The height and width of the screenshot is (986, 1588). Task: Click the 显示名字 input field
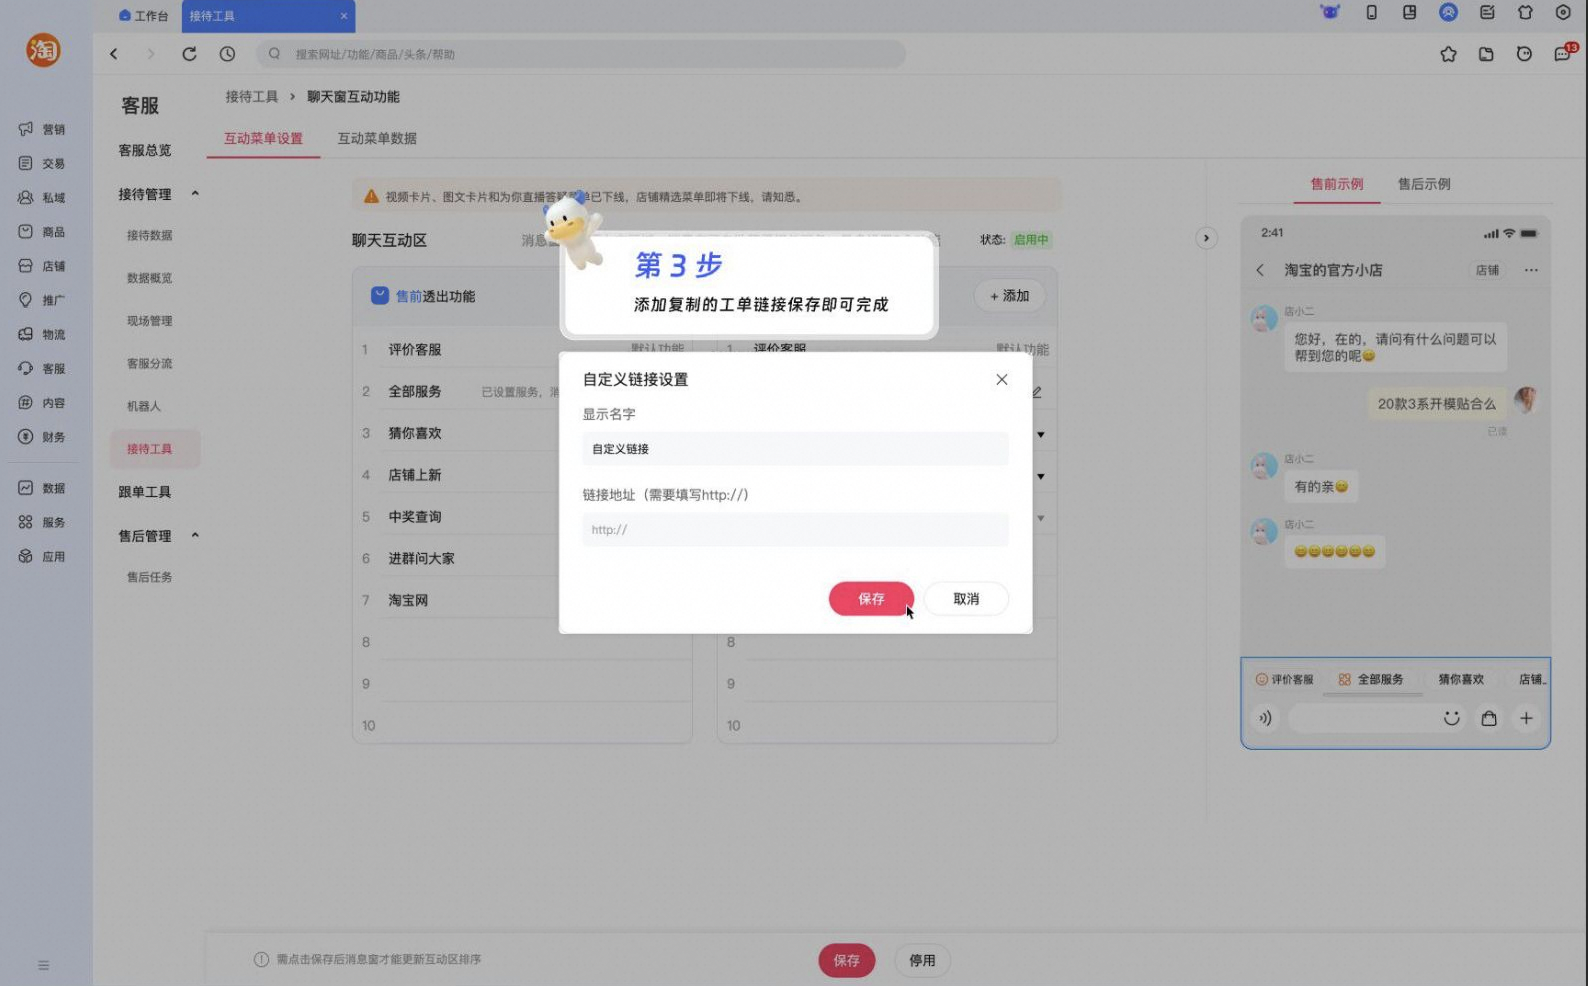click(796, 449)
